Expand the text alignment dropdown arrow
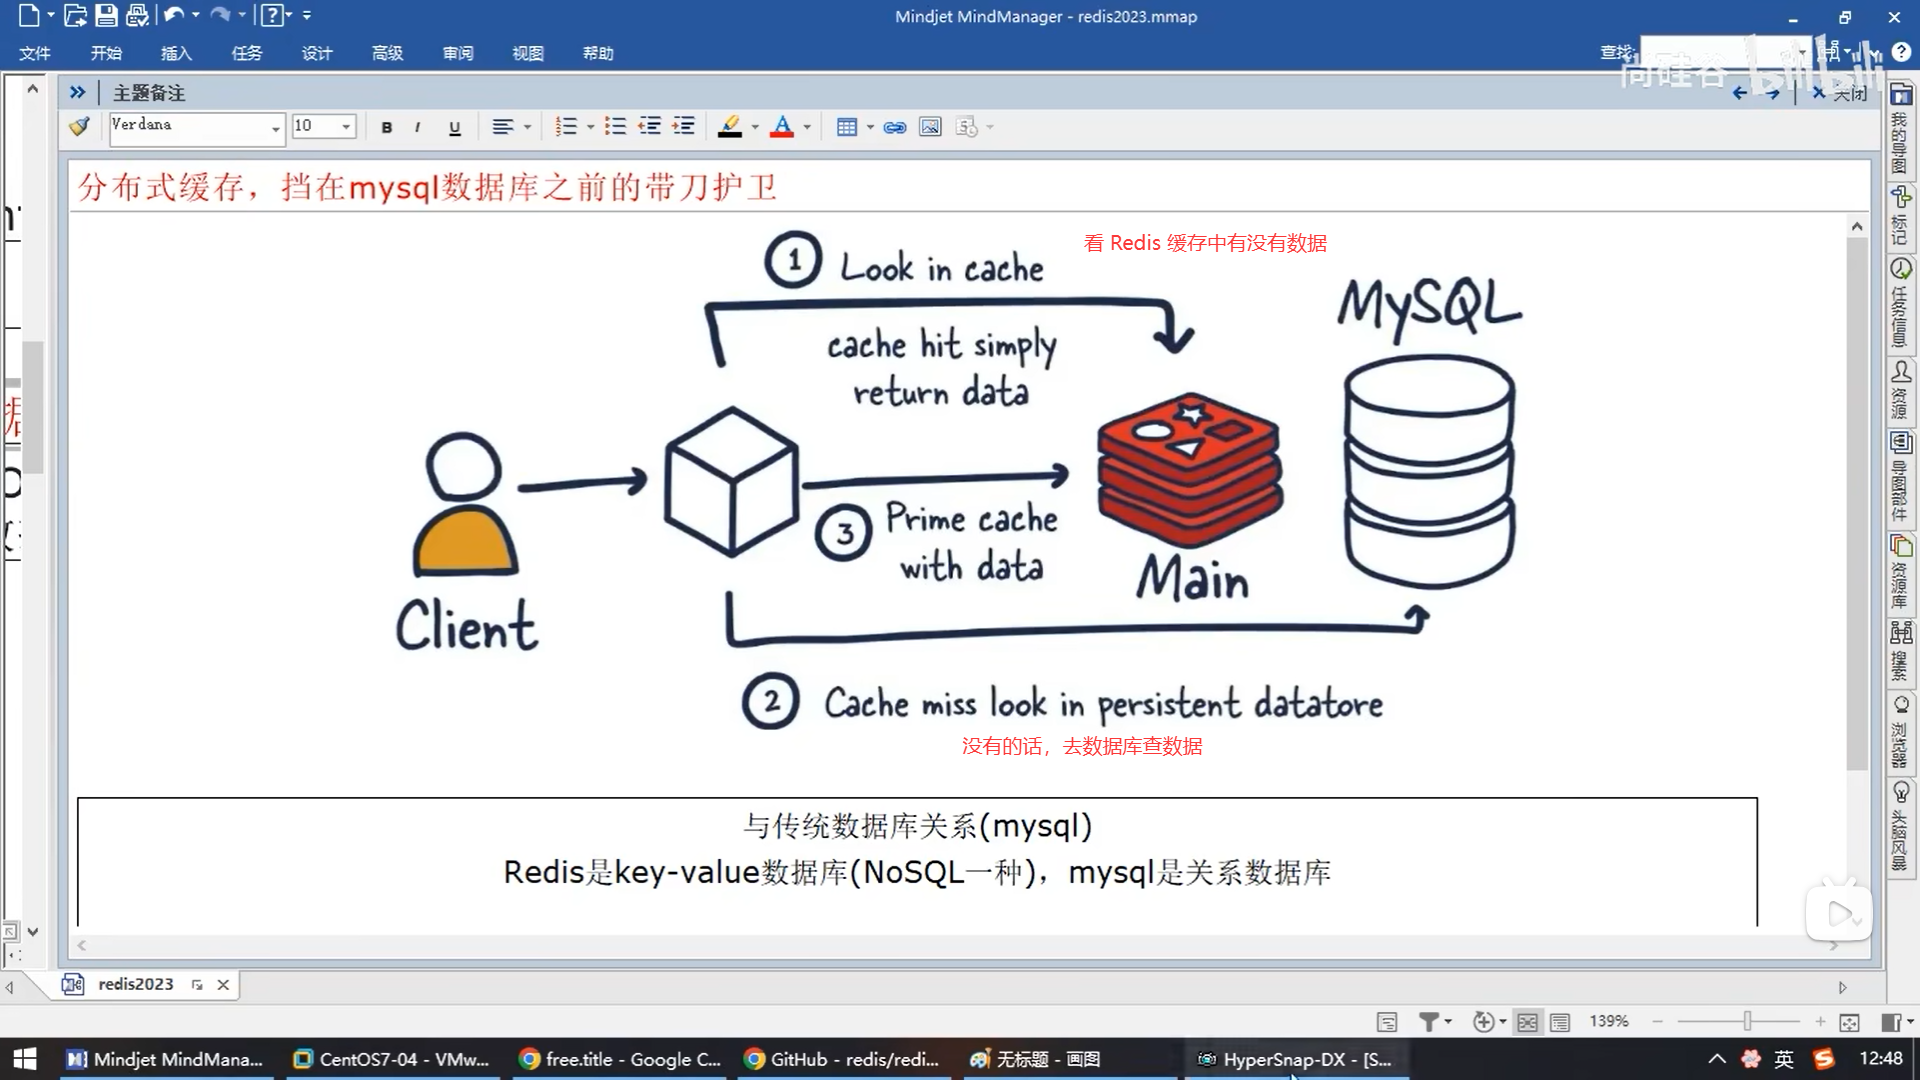 [528, 127]
